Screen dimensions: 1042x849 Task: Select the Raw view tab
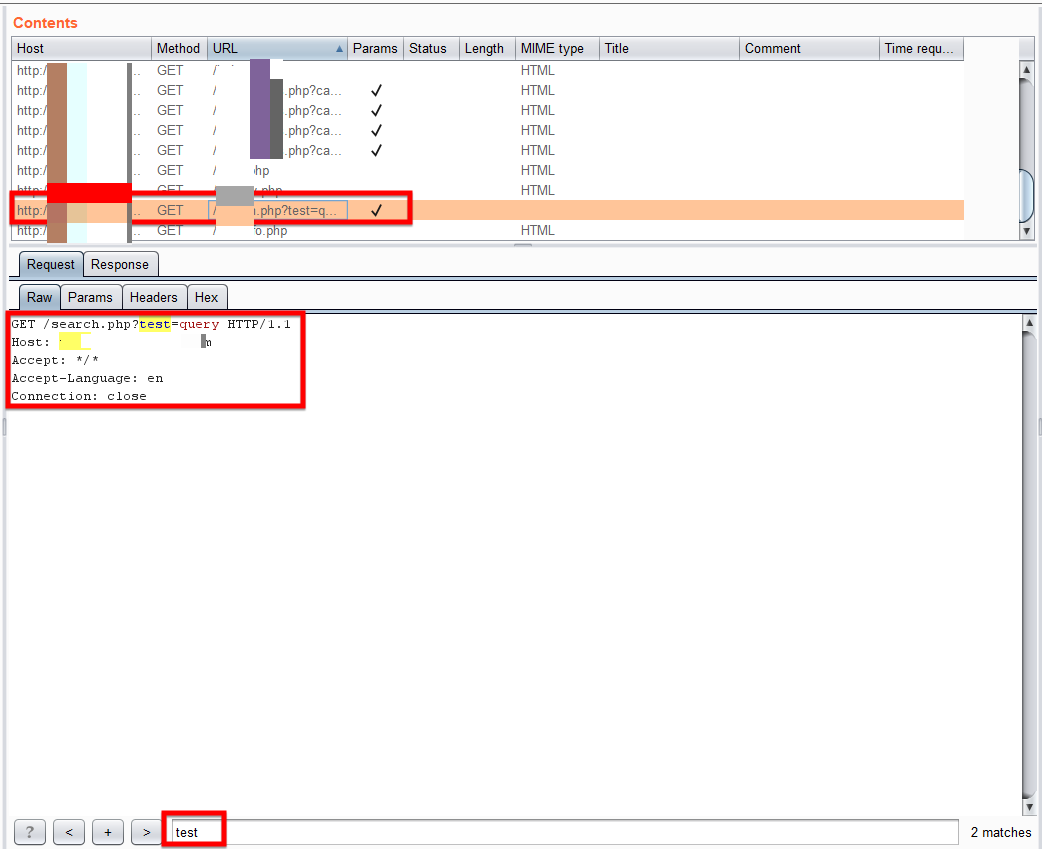point(40,297)
